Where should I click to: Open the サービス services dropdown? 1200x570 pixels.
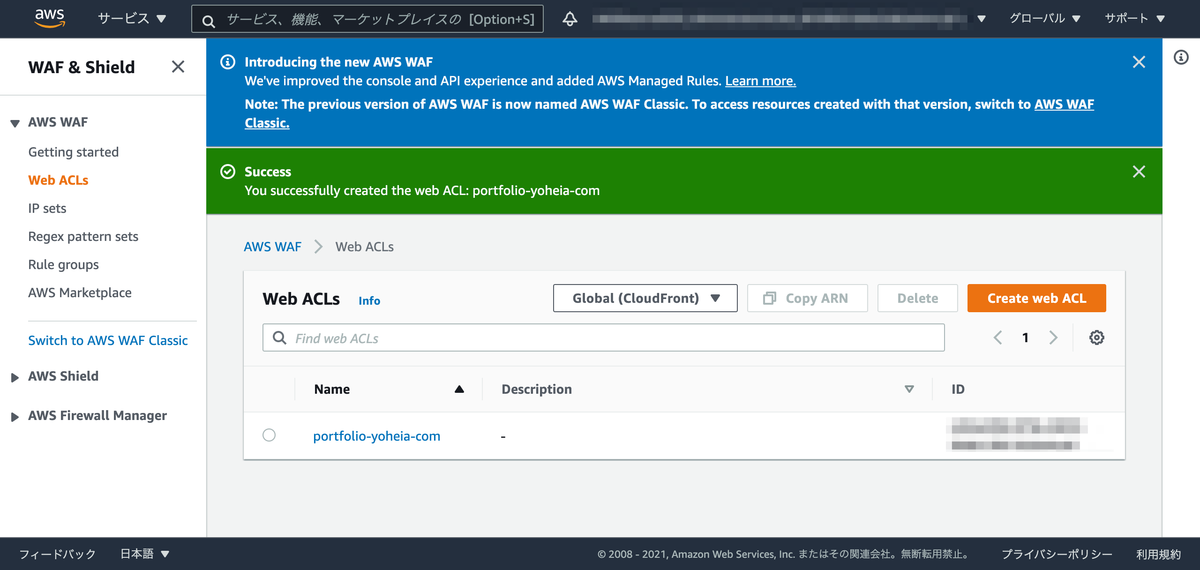pos(132,19)
